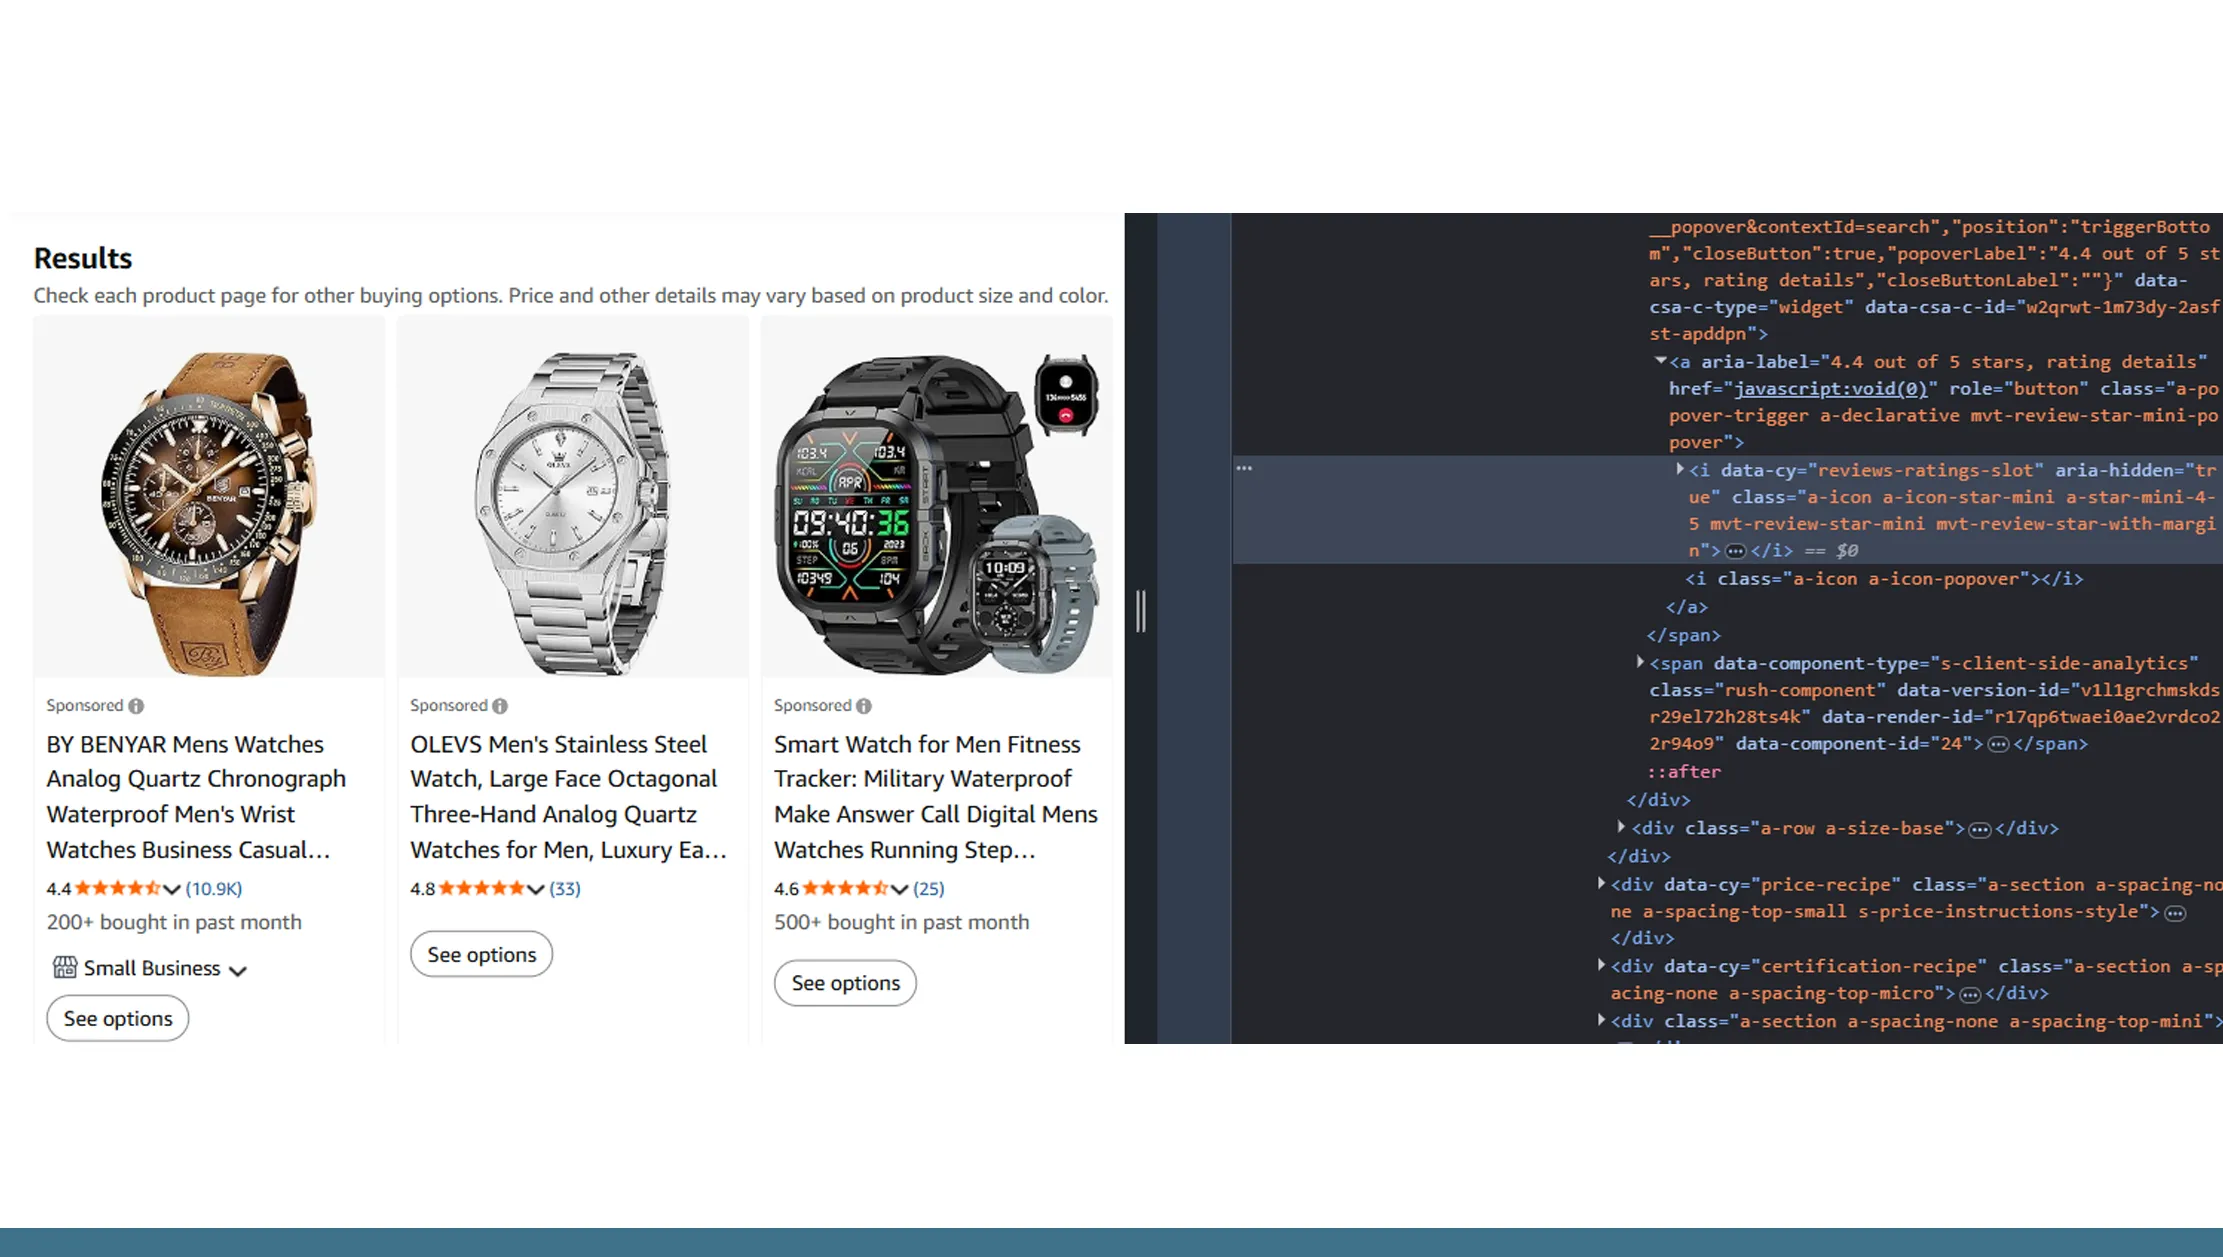This screenshot has width=2223, height=1257.
Task: Open the BENYAR rating popover chevron
Action: [x=172, y=889]
